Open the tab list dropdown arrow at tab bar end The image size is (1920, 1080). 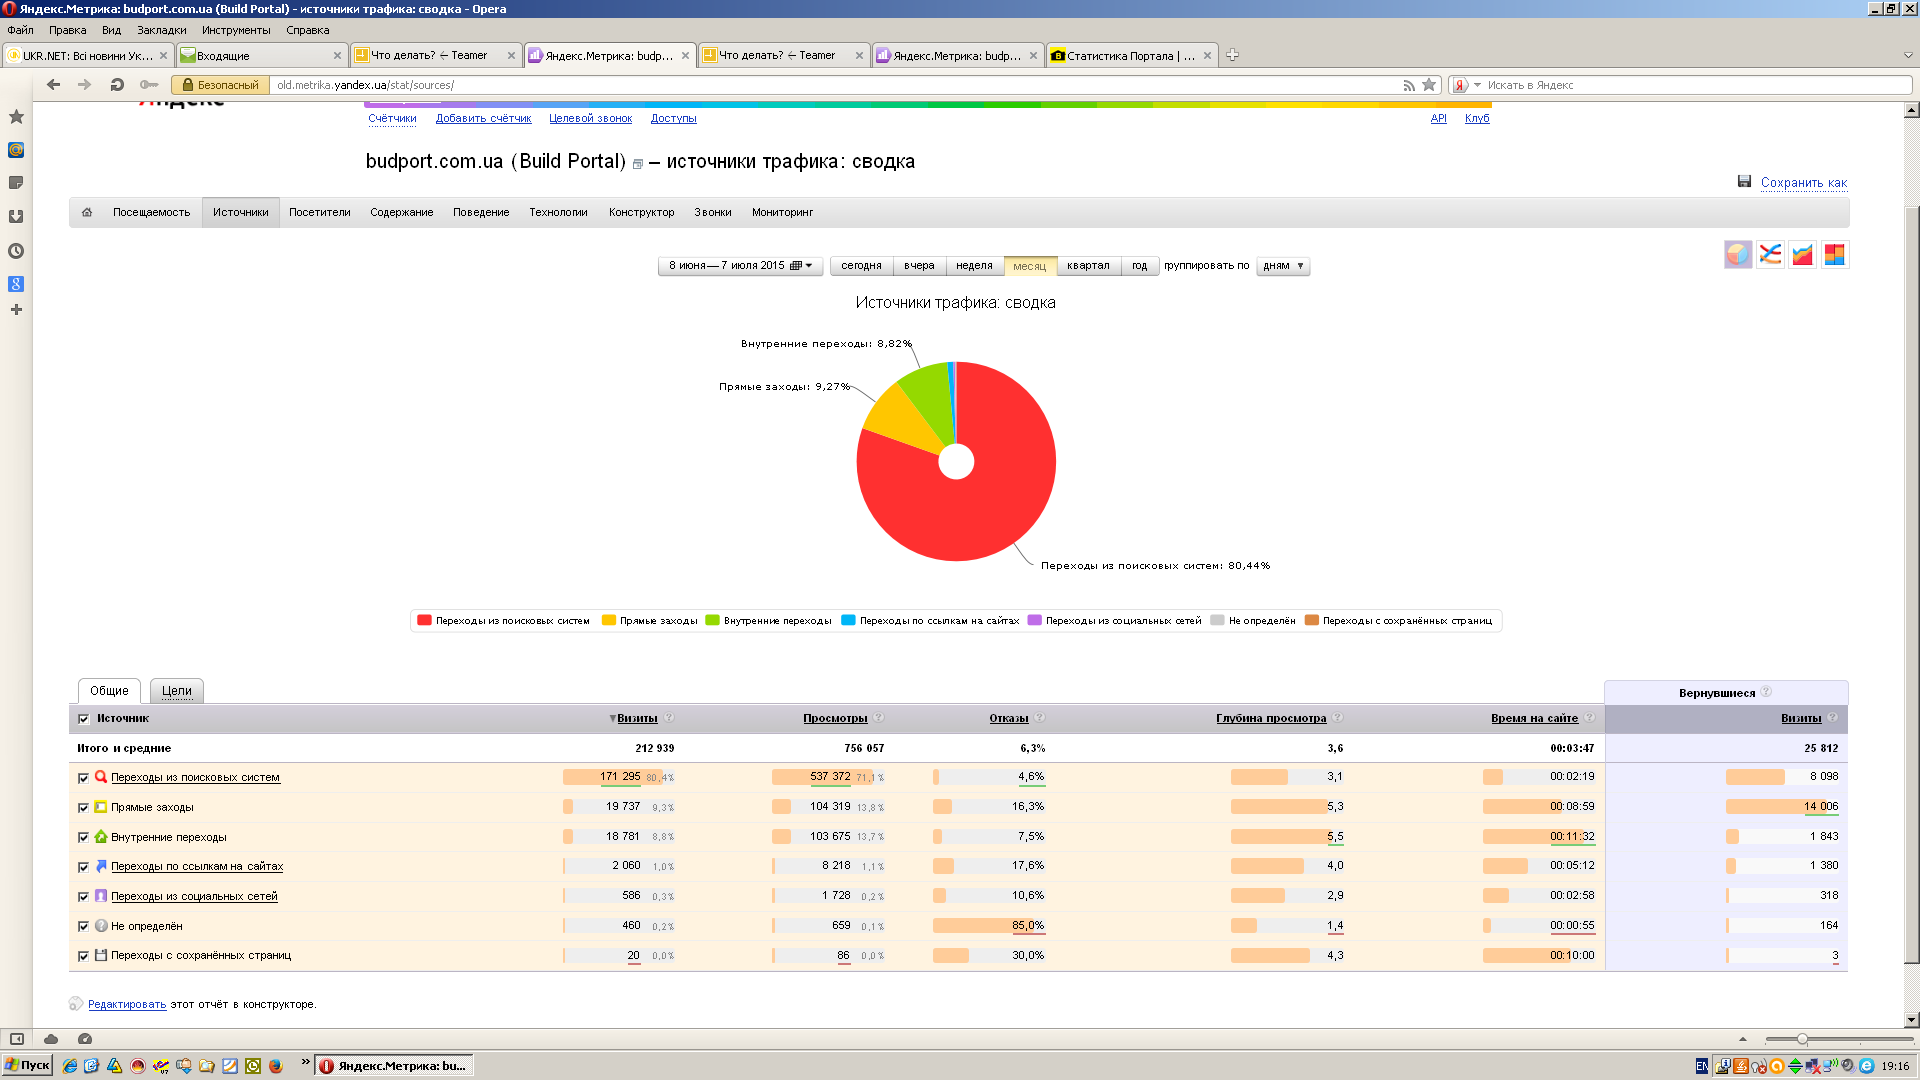point(1908,55)
